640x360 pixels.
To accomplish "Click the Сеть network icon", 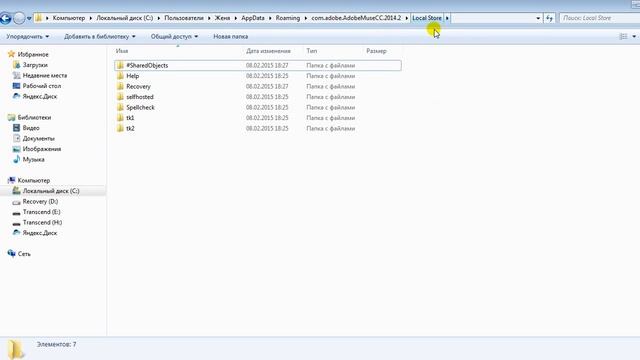I will click(11, 253).
